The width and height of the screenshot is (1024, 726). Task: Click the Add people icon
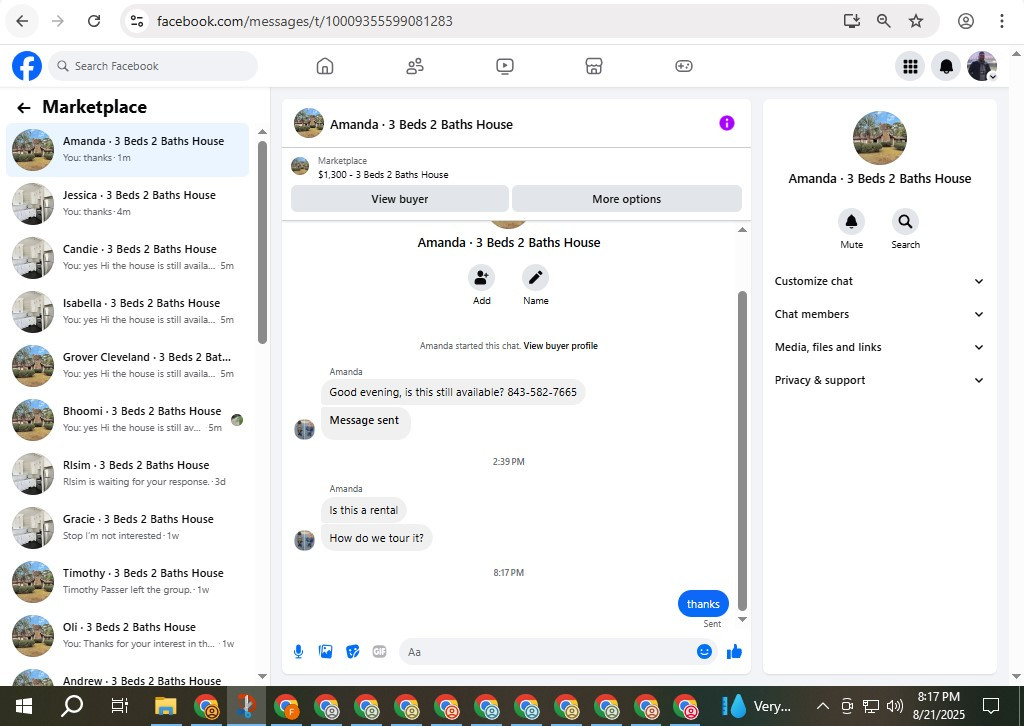tap(481, 278)
